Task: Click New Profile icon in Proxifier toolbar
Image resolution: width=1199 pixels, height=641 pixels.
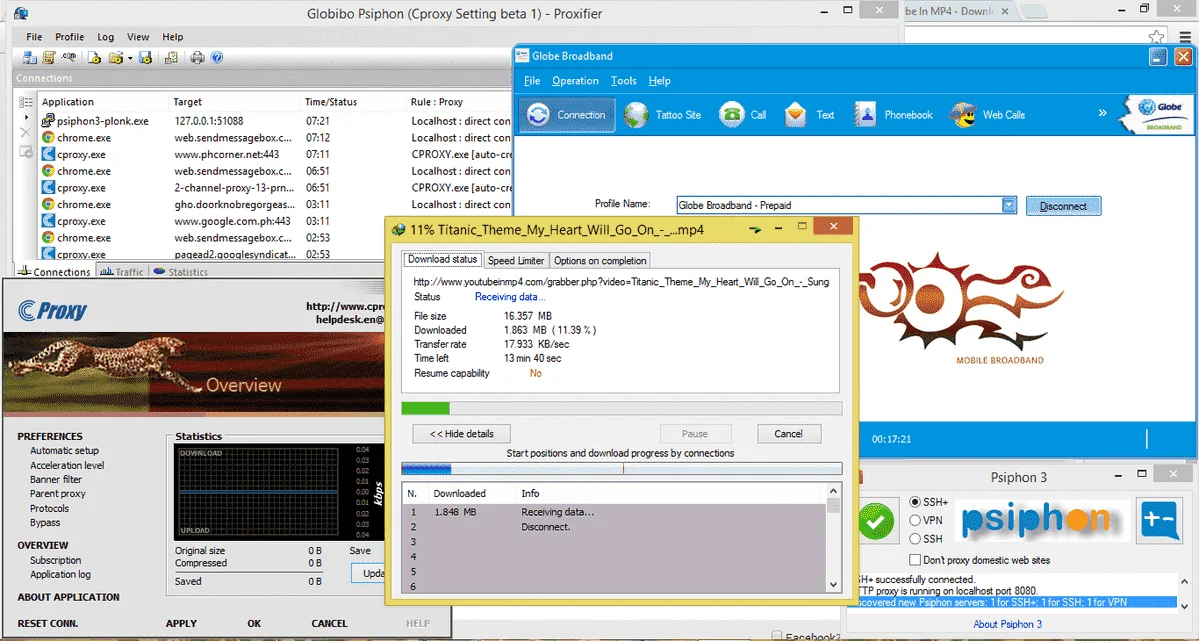Action: coord(94,57)
